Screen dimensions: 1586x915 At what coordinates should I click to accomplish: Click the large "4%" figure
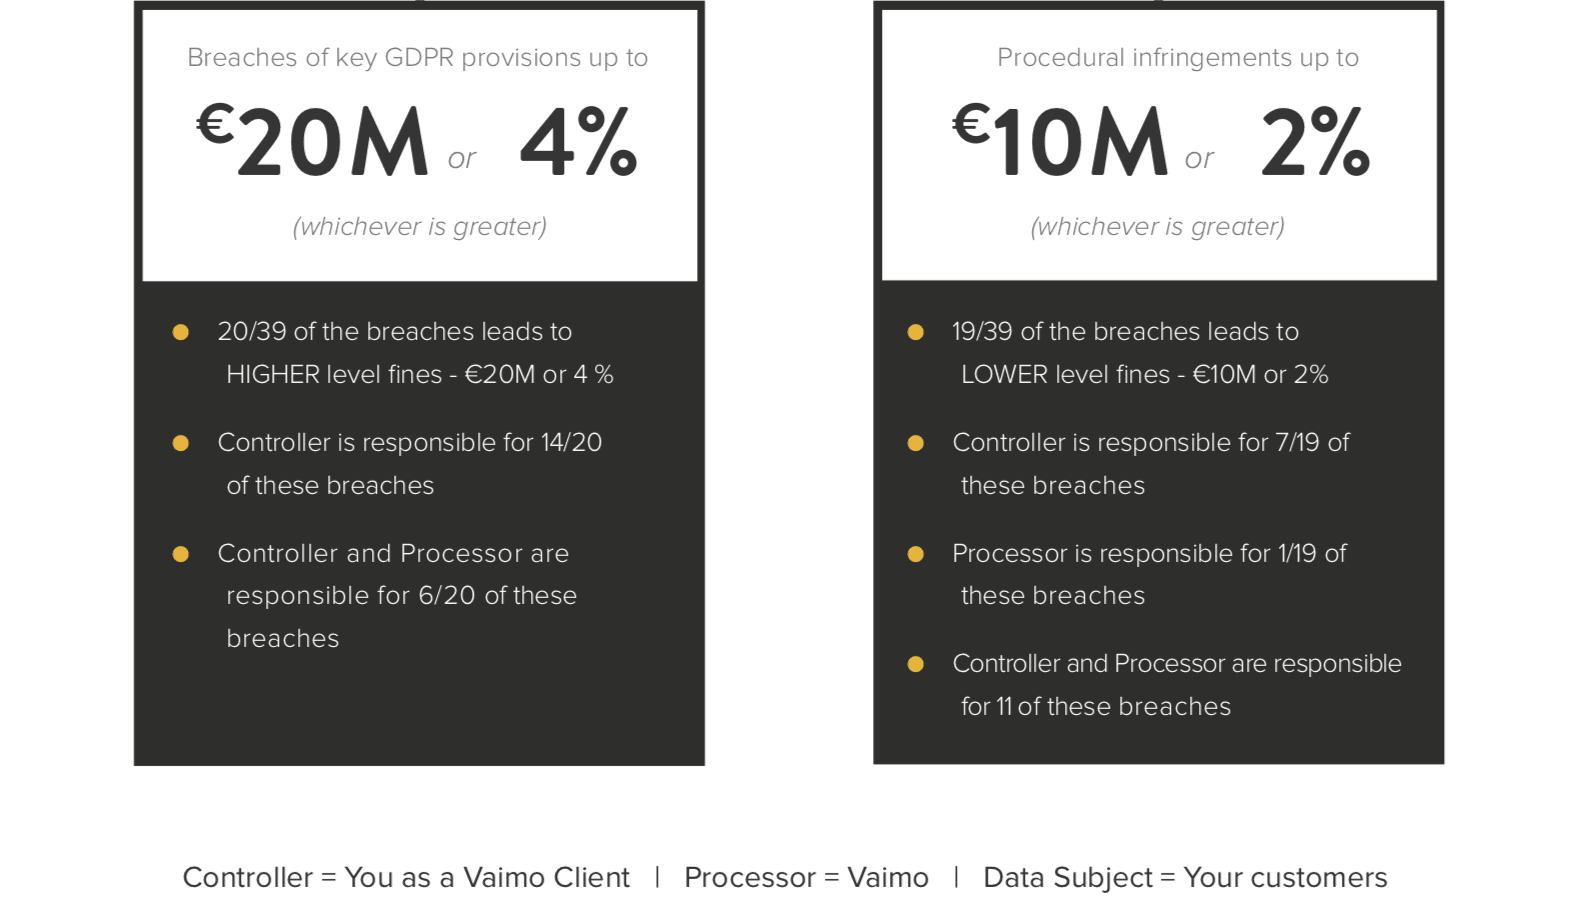point(578,142)
